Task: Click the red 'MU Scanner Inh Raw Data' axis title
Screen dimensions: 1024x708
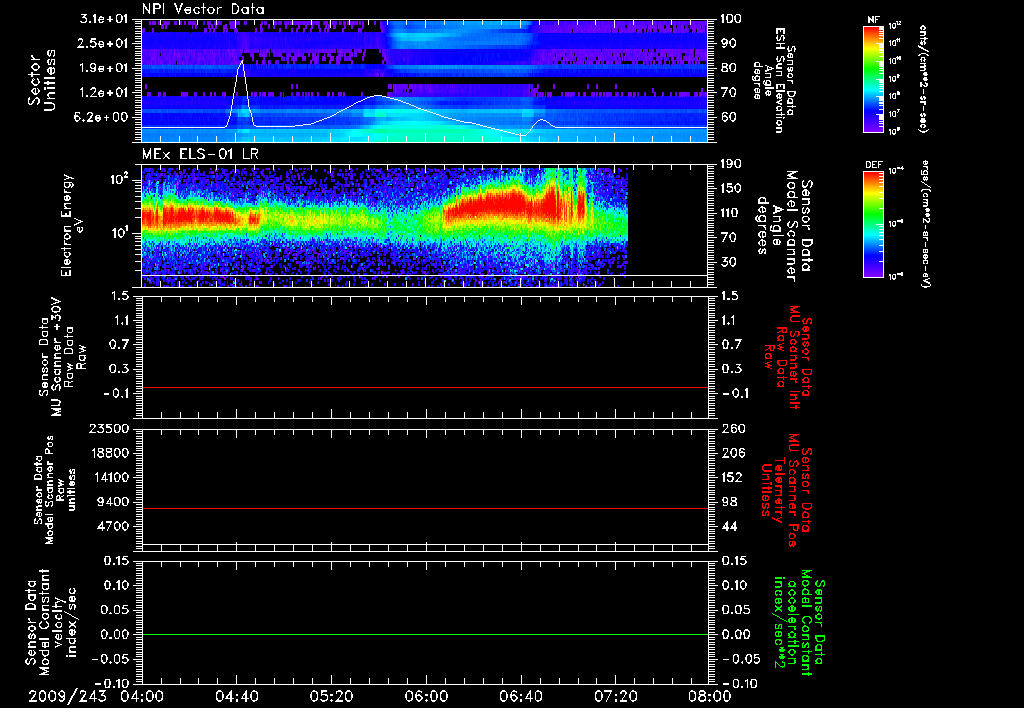Action: [x=788, y=357]
